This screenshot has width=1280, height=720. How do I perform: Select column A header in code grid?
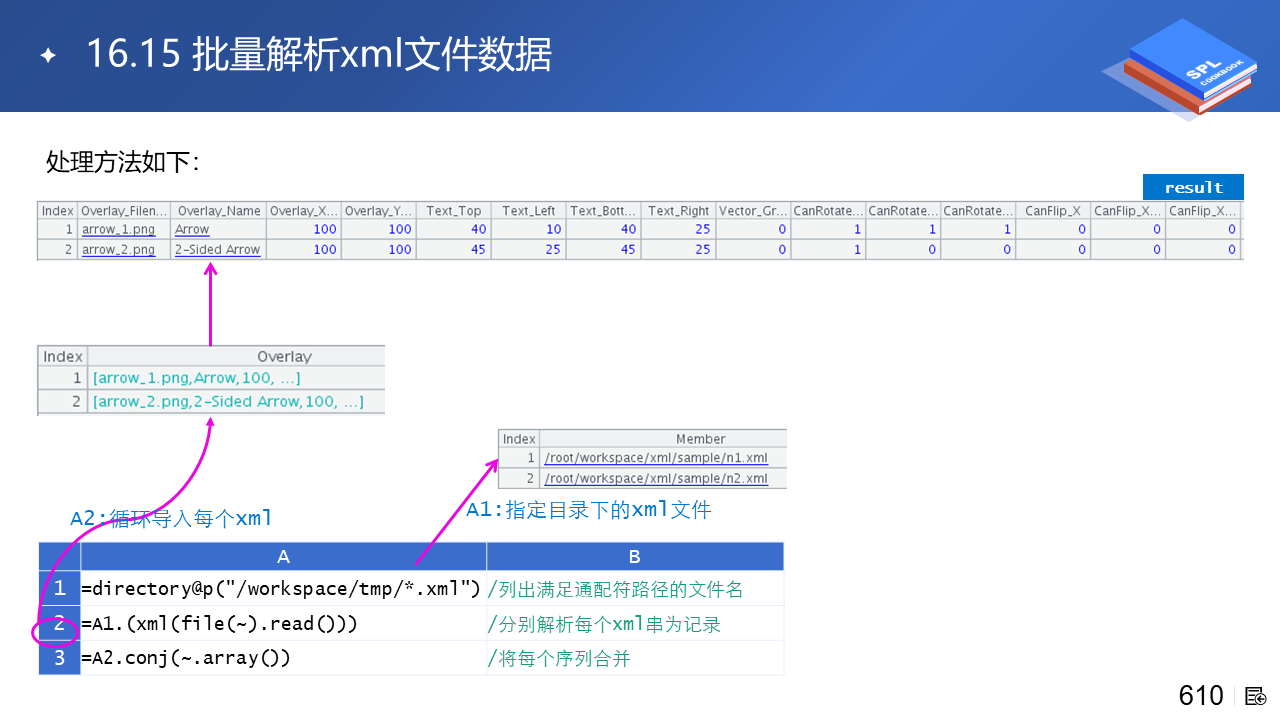click(284, 557)
